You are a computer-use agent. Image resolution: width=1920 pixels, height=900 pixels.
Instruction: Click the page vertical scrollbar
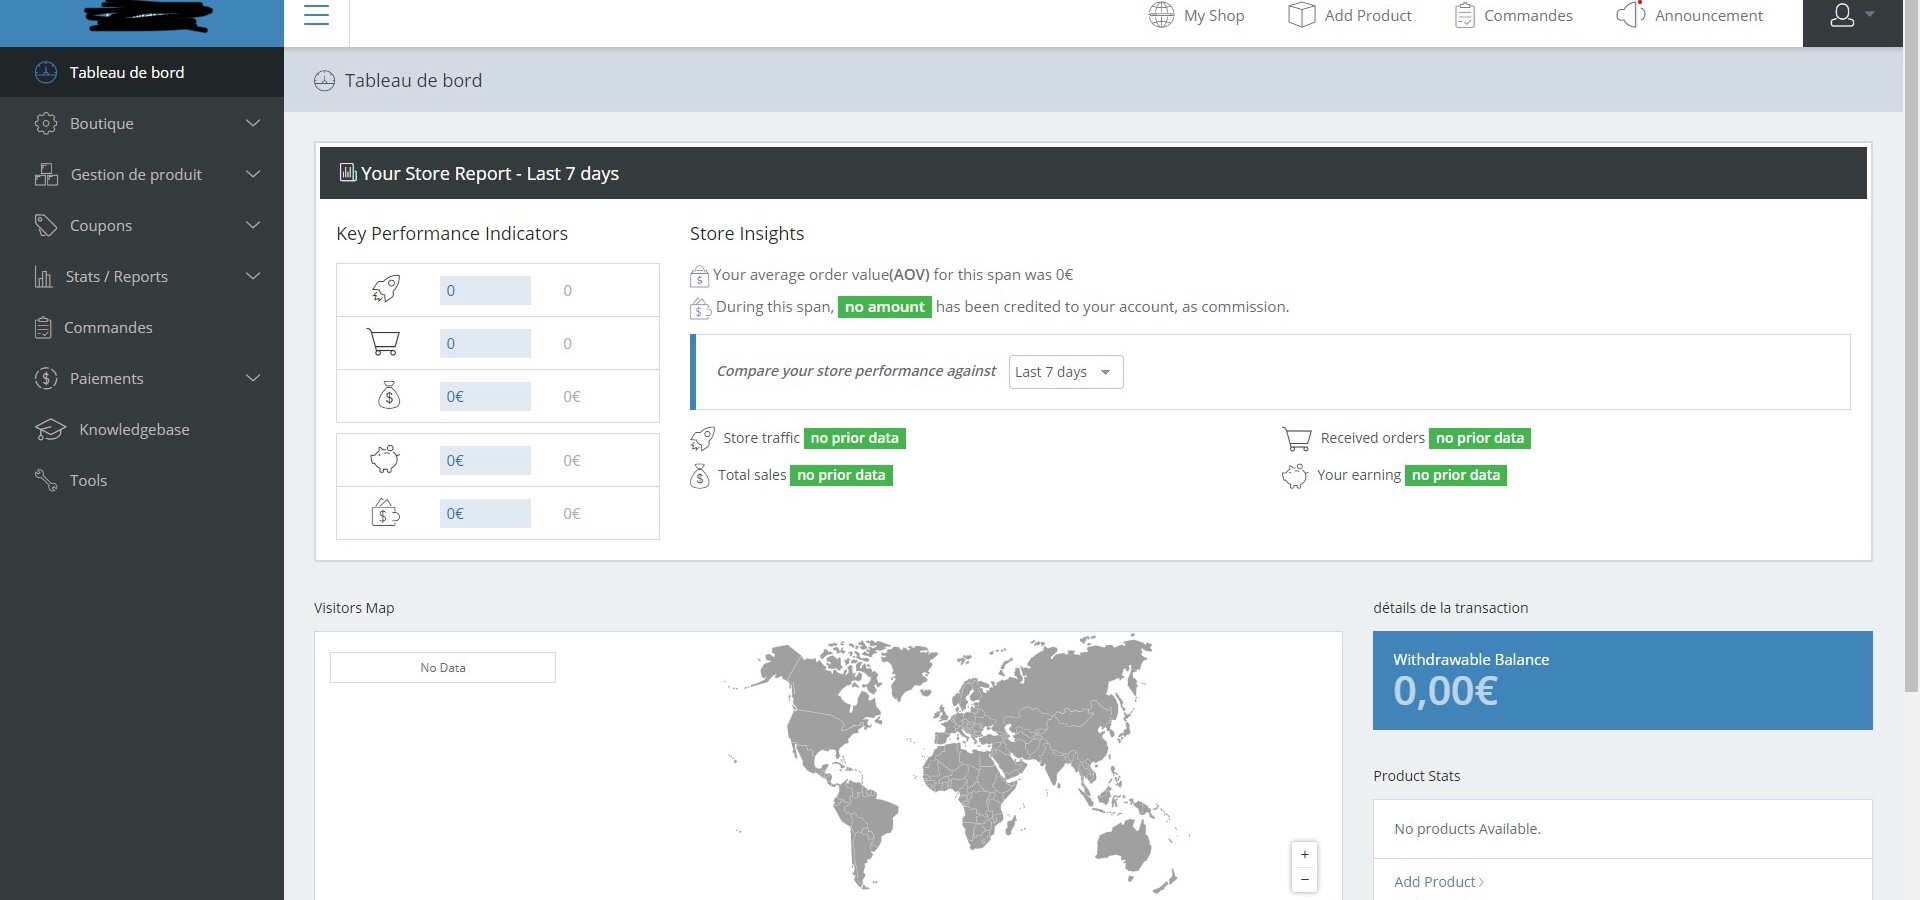[1911, 345]
